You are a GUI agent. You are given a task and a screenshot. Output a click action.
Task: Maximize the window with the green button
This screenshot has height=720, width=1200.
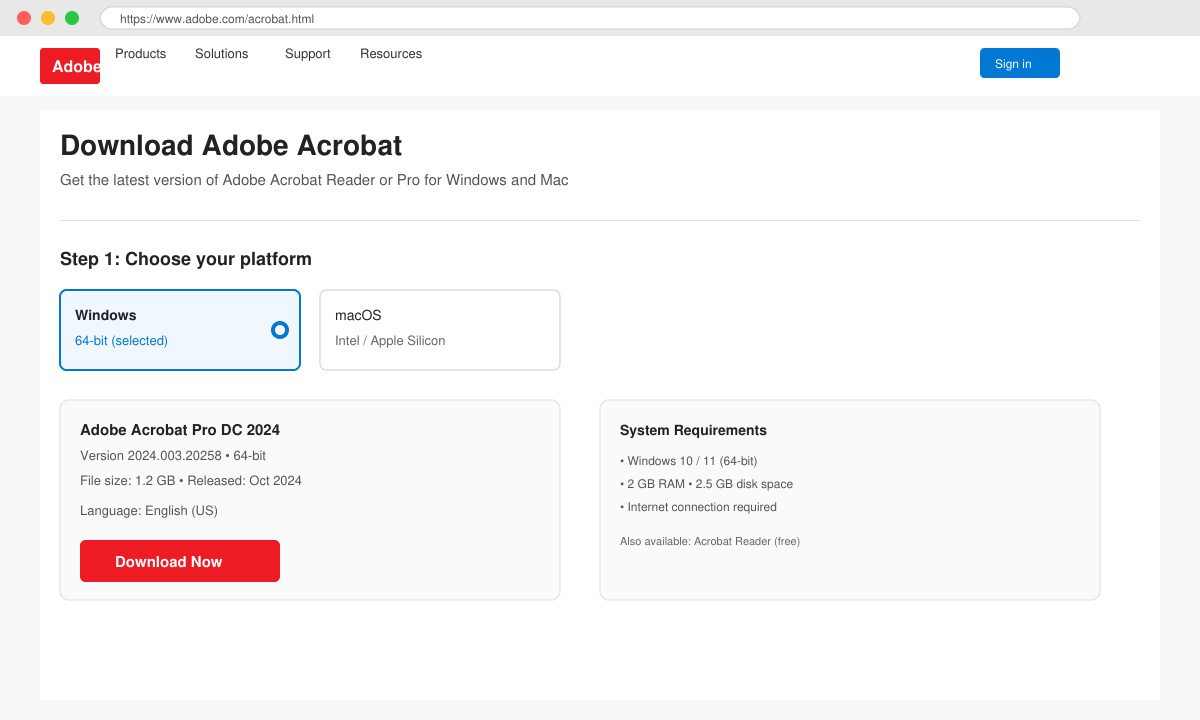tap(72, 18)
